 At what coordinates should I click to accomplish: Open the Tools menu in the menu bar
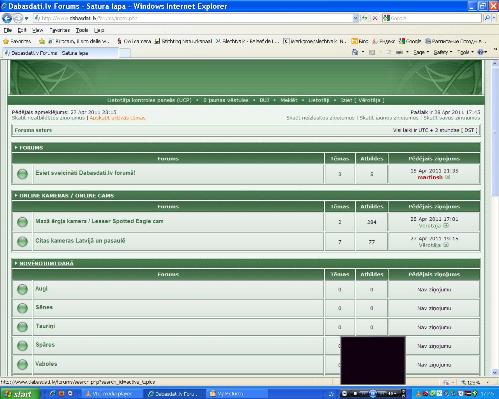[82, 30]
